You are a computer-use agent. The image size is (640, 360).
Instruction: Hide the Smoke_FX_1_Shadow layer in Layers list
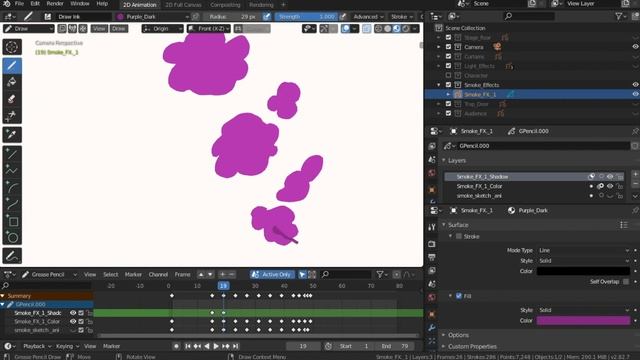tap(610, 177)
